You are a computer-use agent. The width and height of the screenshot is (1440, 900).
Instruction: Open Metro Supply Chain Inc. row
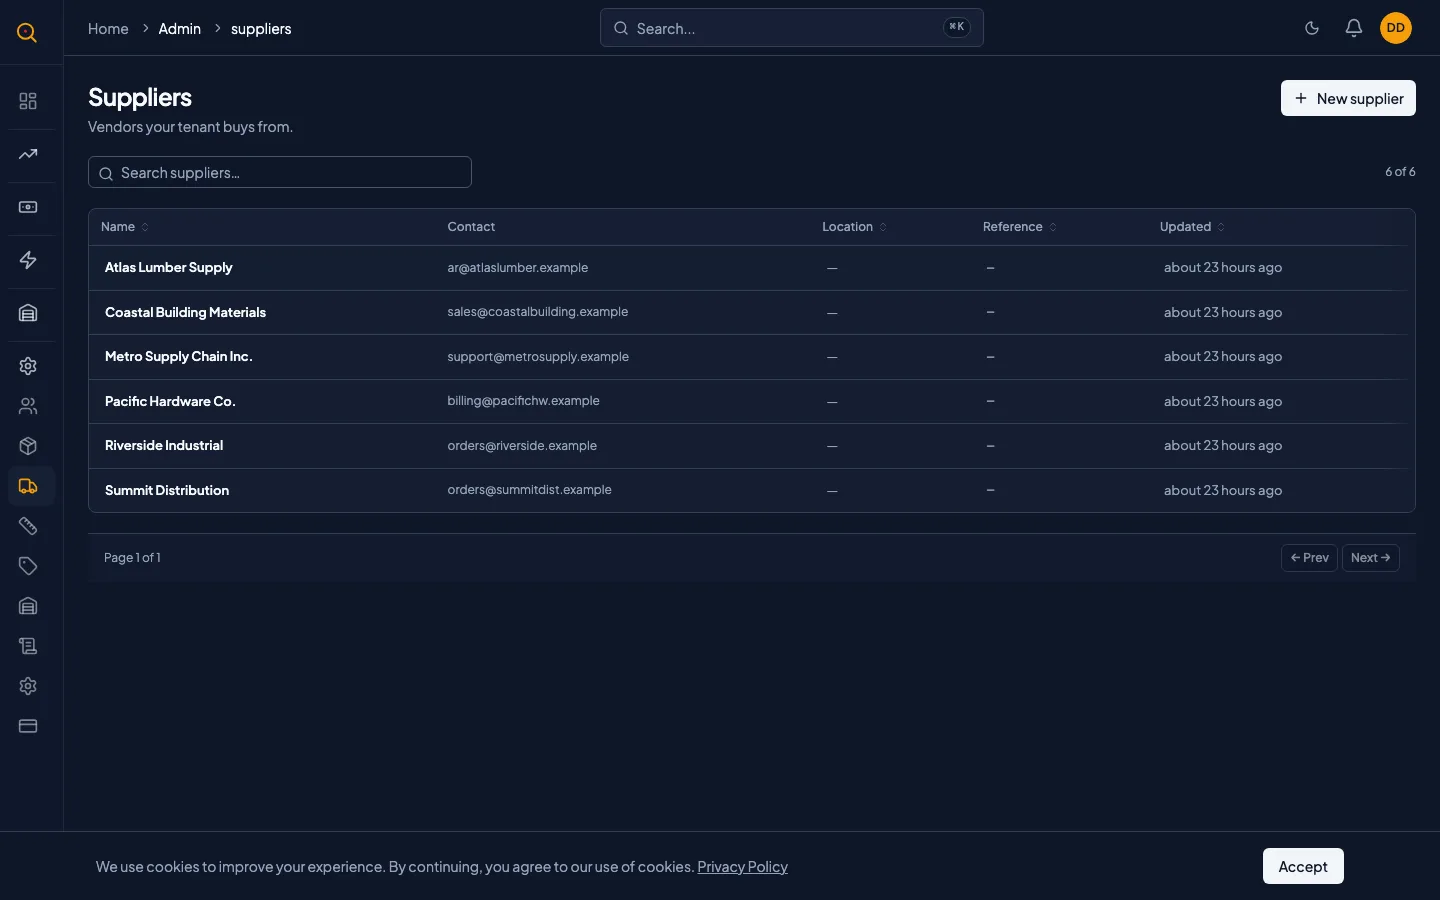click(x=751, y=357)
